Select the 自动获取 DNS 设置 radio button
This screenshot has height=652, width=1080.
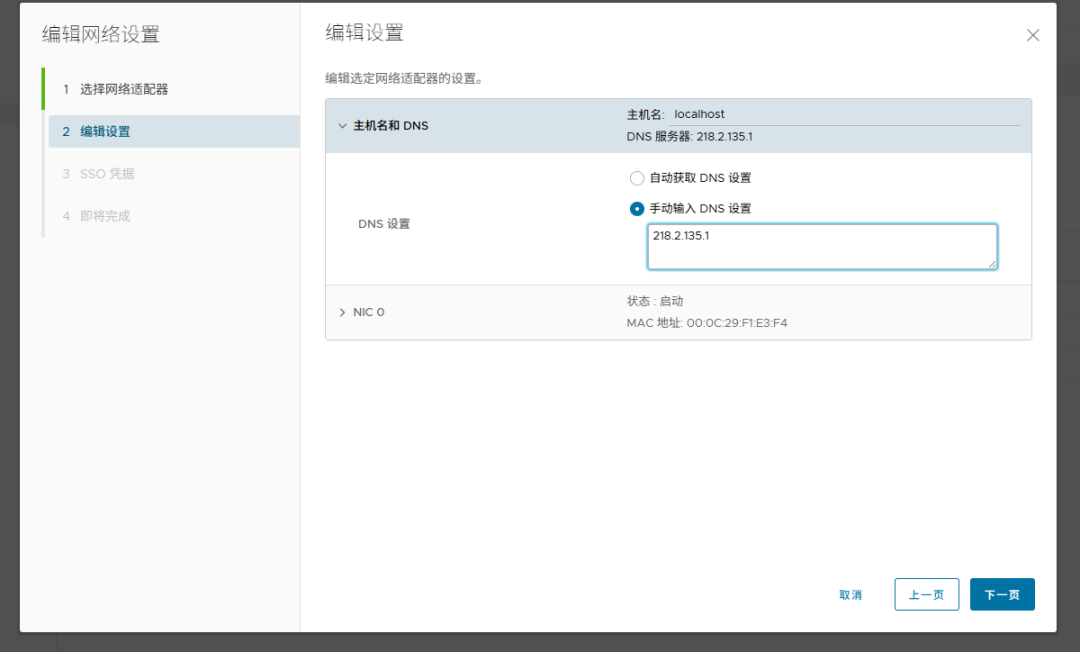pos(637,178)
